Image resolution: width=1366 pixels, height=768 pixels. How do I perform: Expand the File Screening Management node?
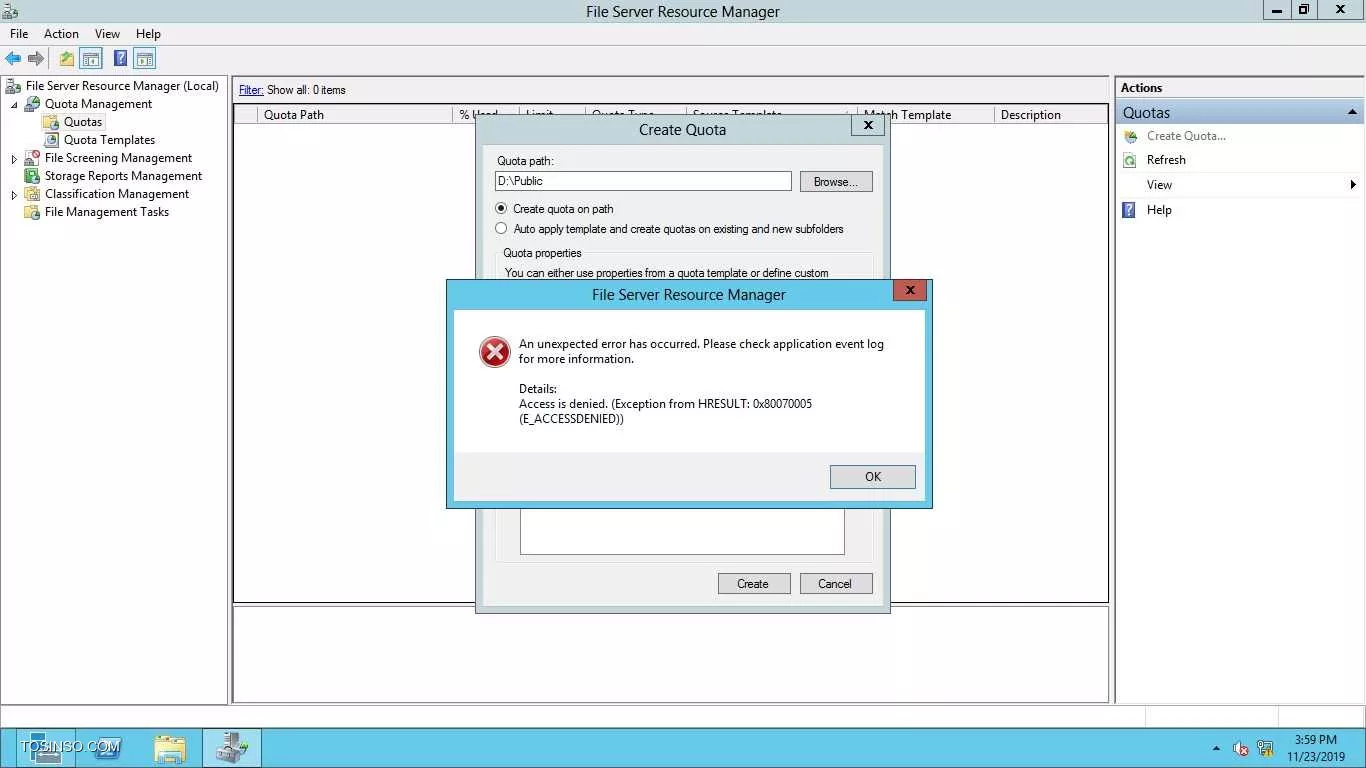[14, 158]
